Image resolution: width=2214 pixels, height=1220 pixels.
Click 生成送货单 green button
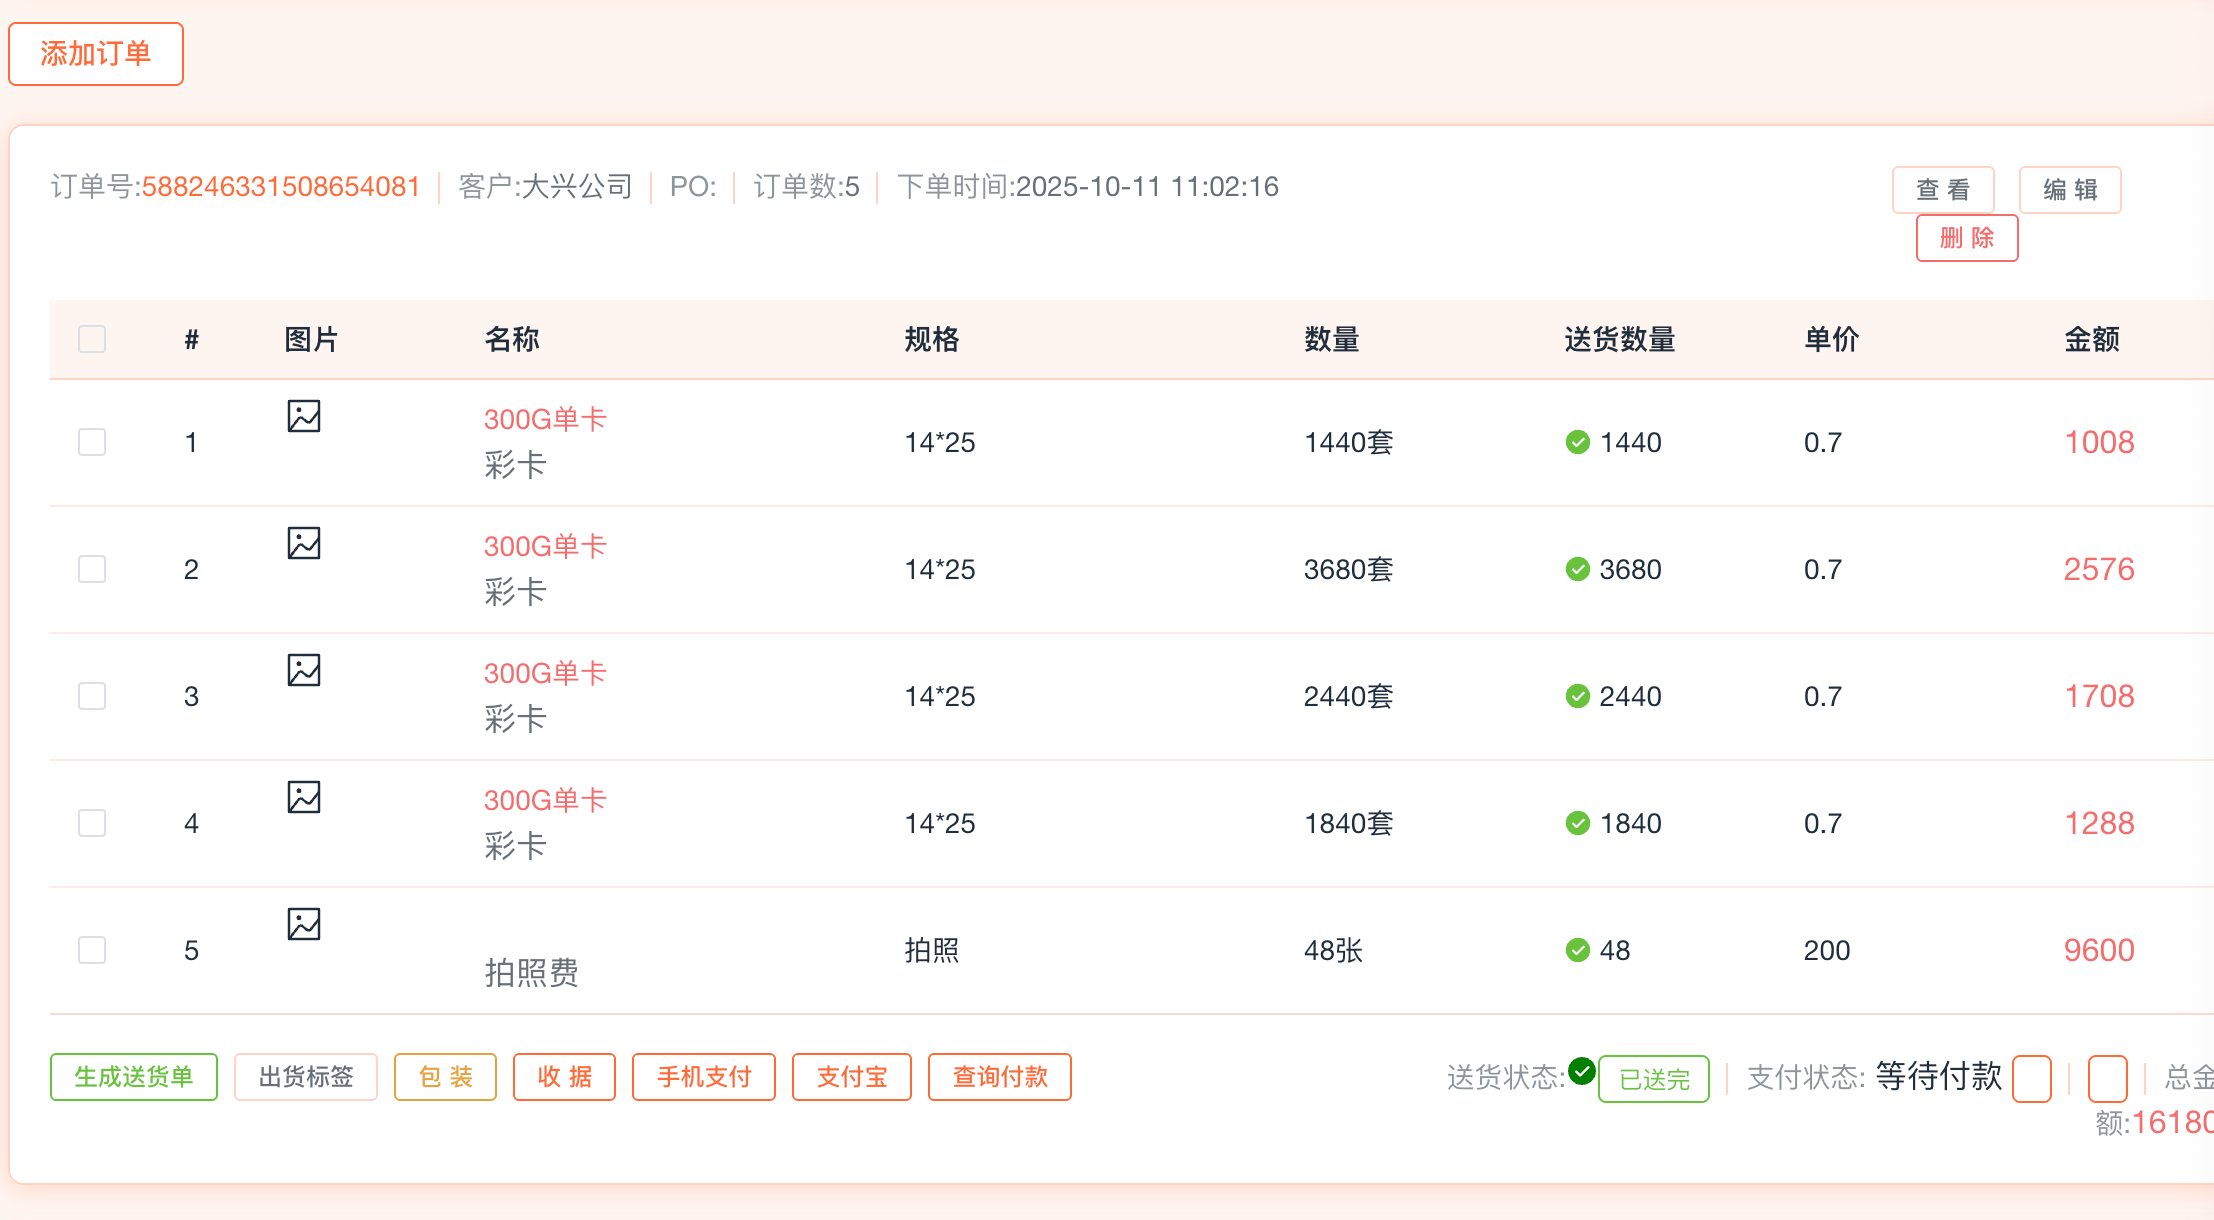tap(134, 1077)
